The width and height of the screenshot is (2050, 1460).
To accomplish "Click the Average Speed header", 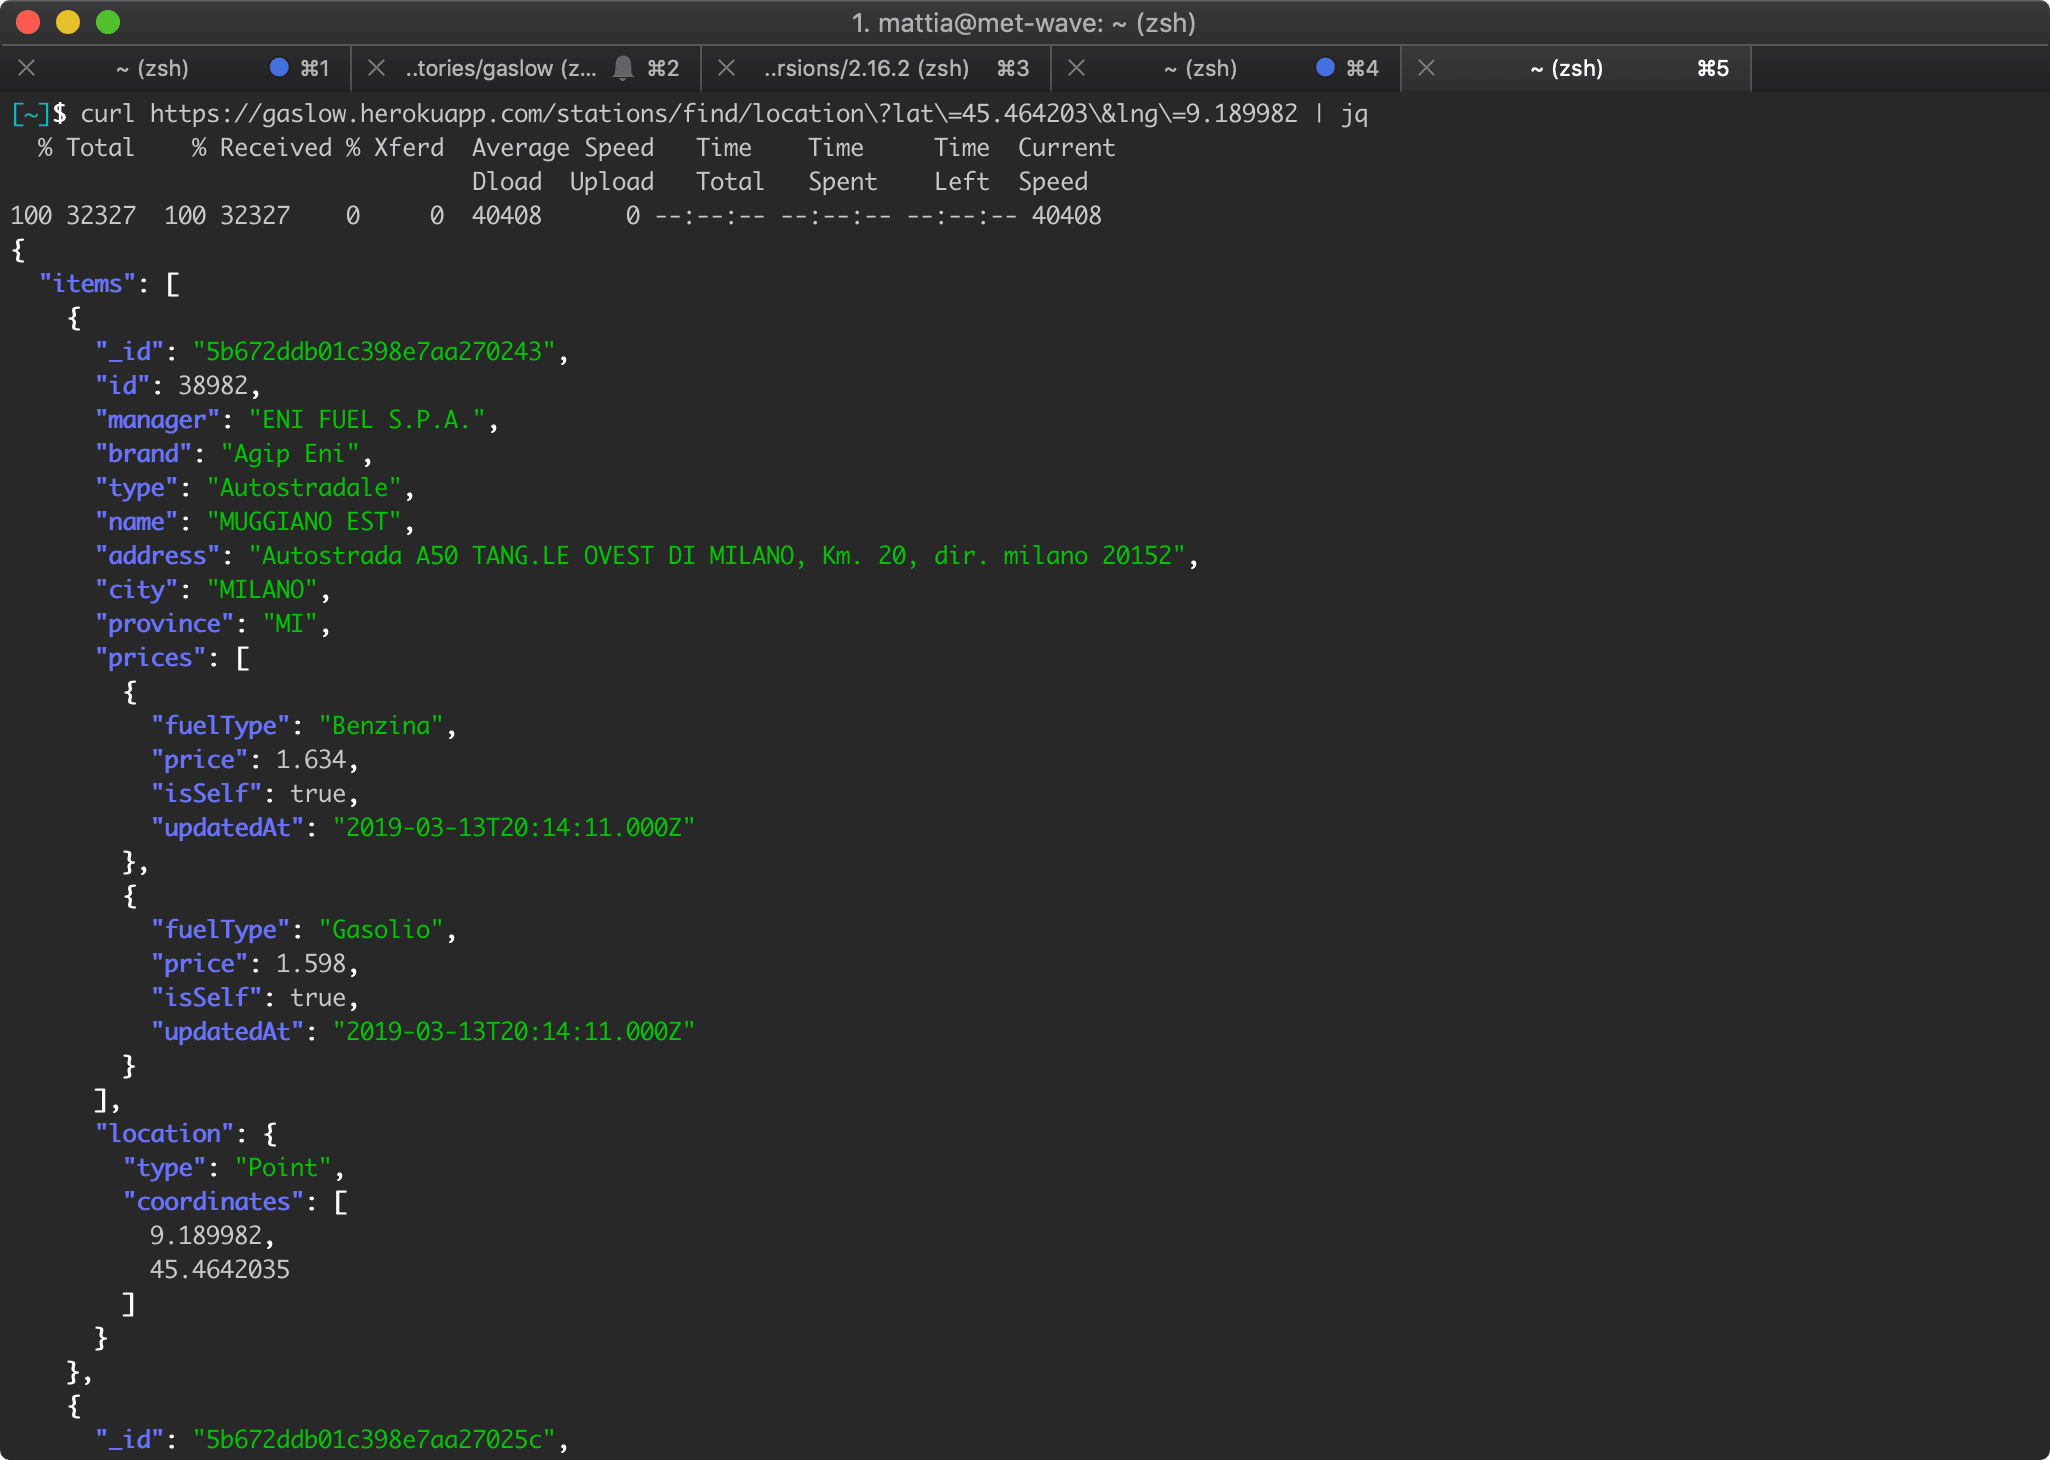I will tap(563, 148).
